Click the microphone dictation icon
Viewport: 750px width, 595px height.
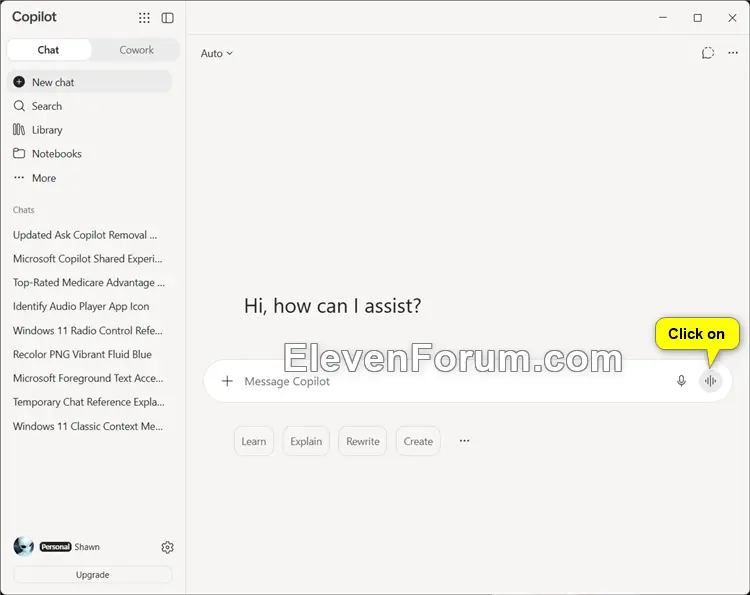pyautogui.click(x=682, y=381)
